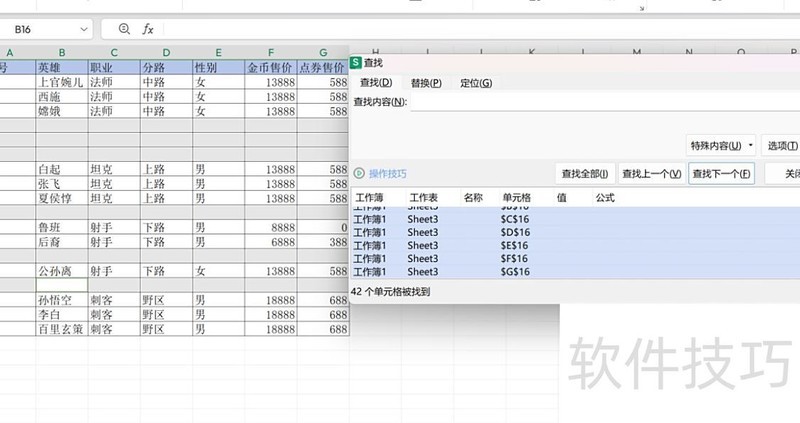Open the 特殊内容 dropdown
Viewport: 800px width, 423px height.
pos(720,146)
